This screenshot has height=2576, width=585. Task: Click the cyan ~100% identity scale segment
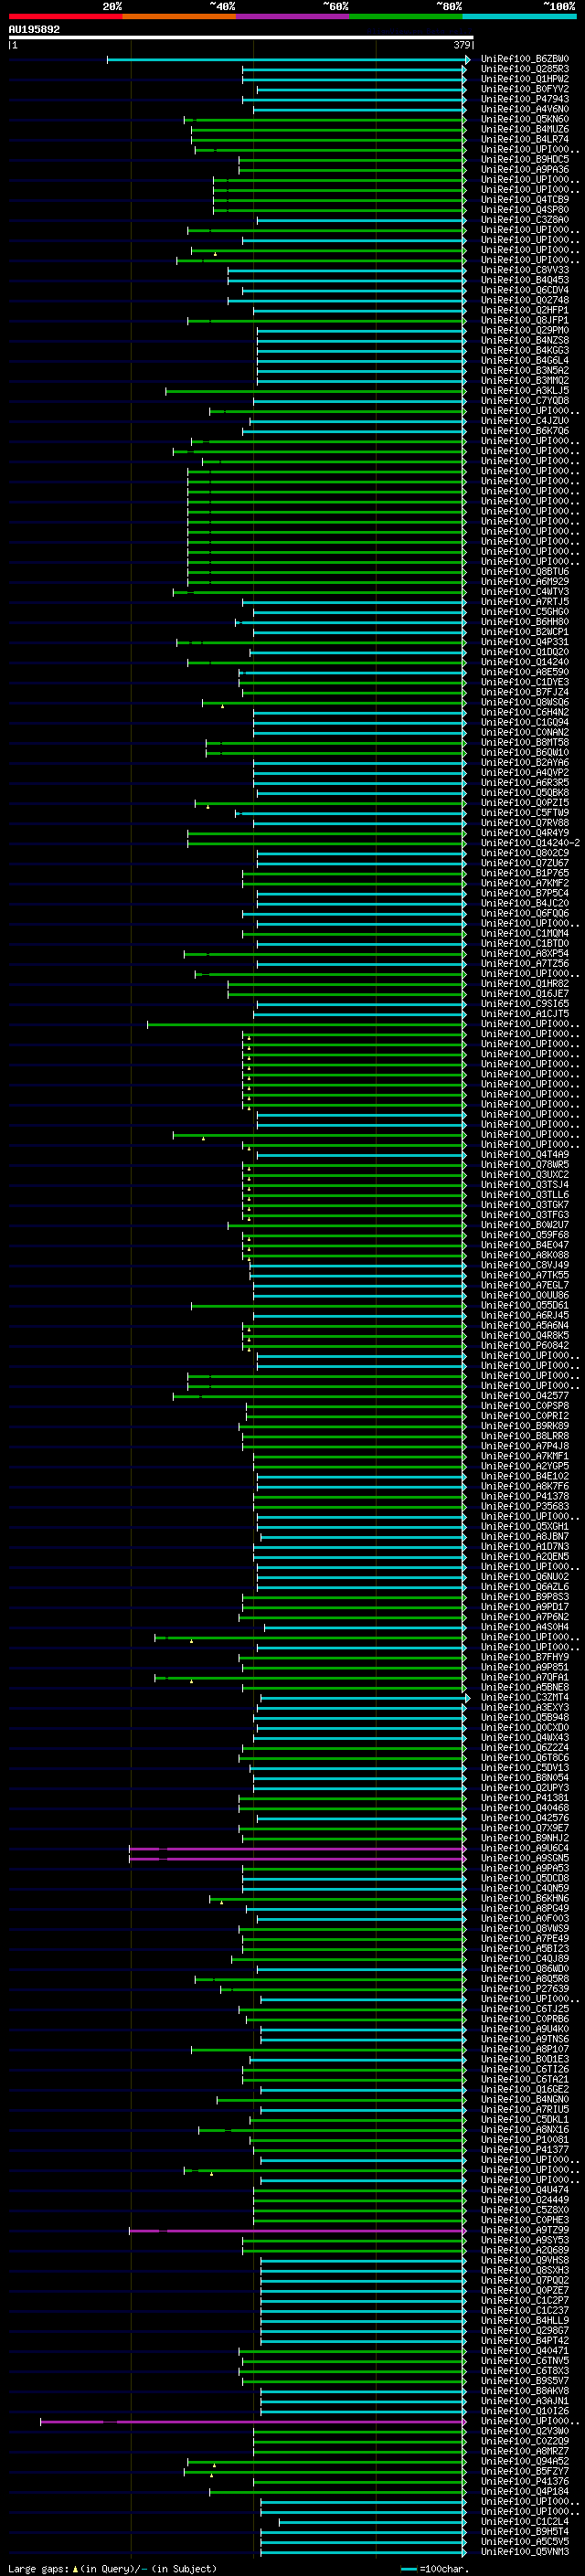point(520,17)
